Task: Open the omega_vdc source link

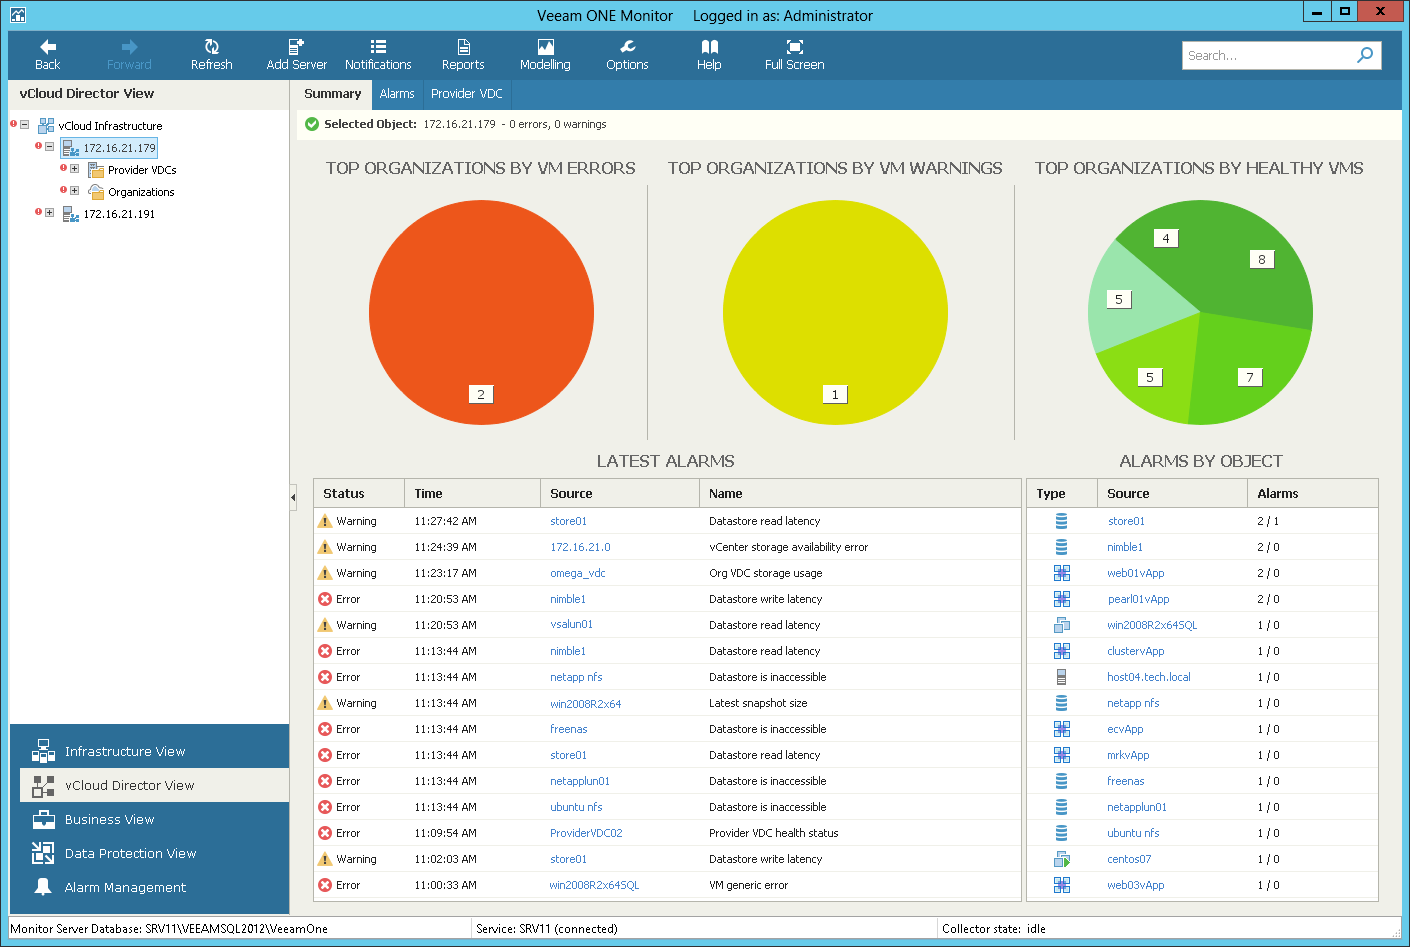Action: point(578,573)
